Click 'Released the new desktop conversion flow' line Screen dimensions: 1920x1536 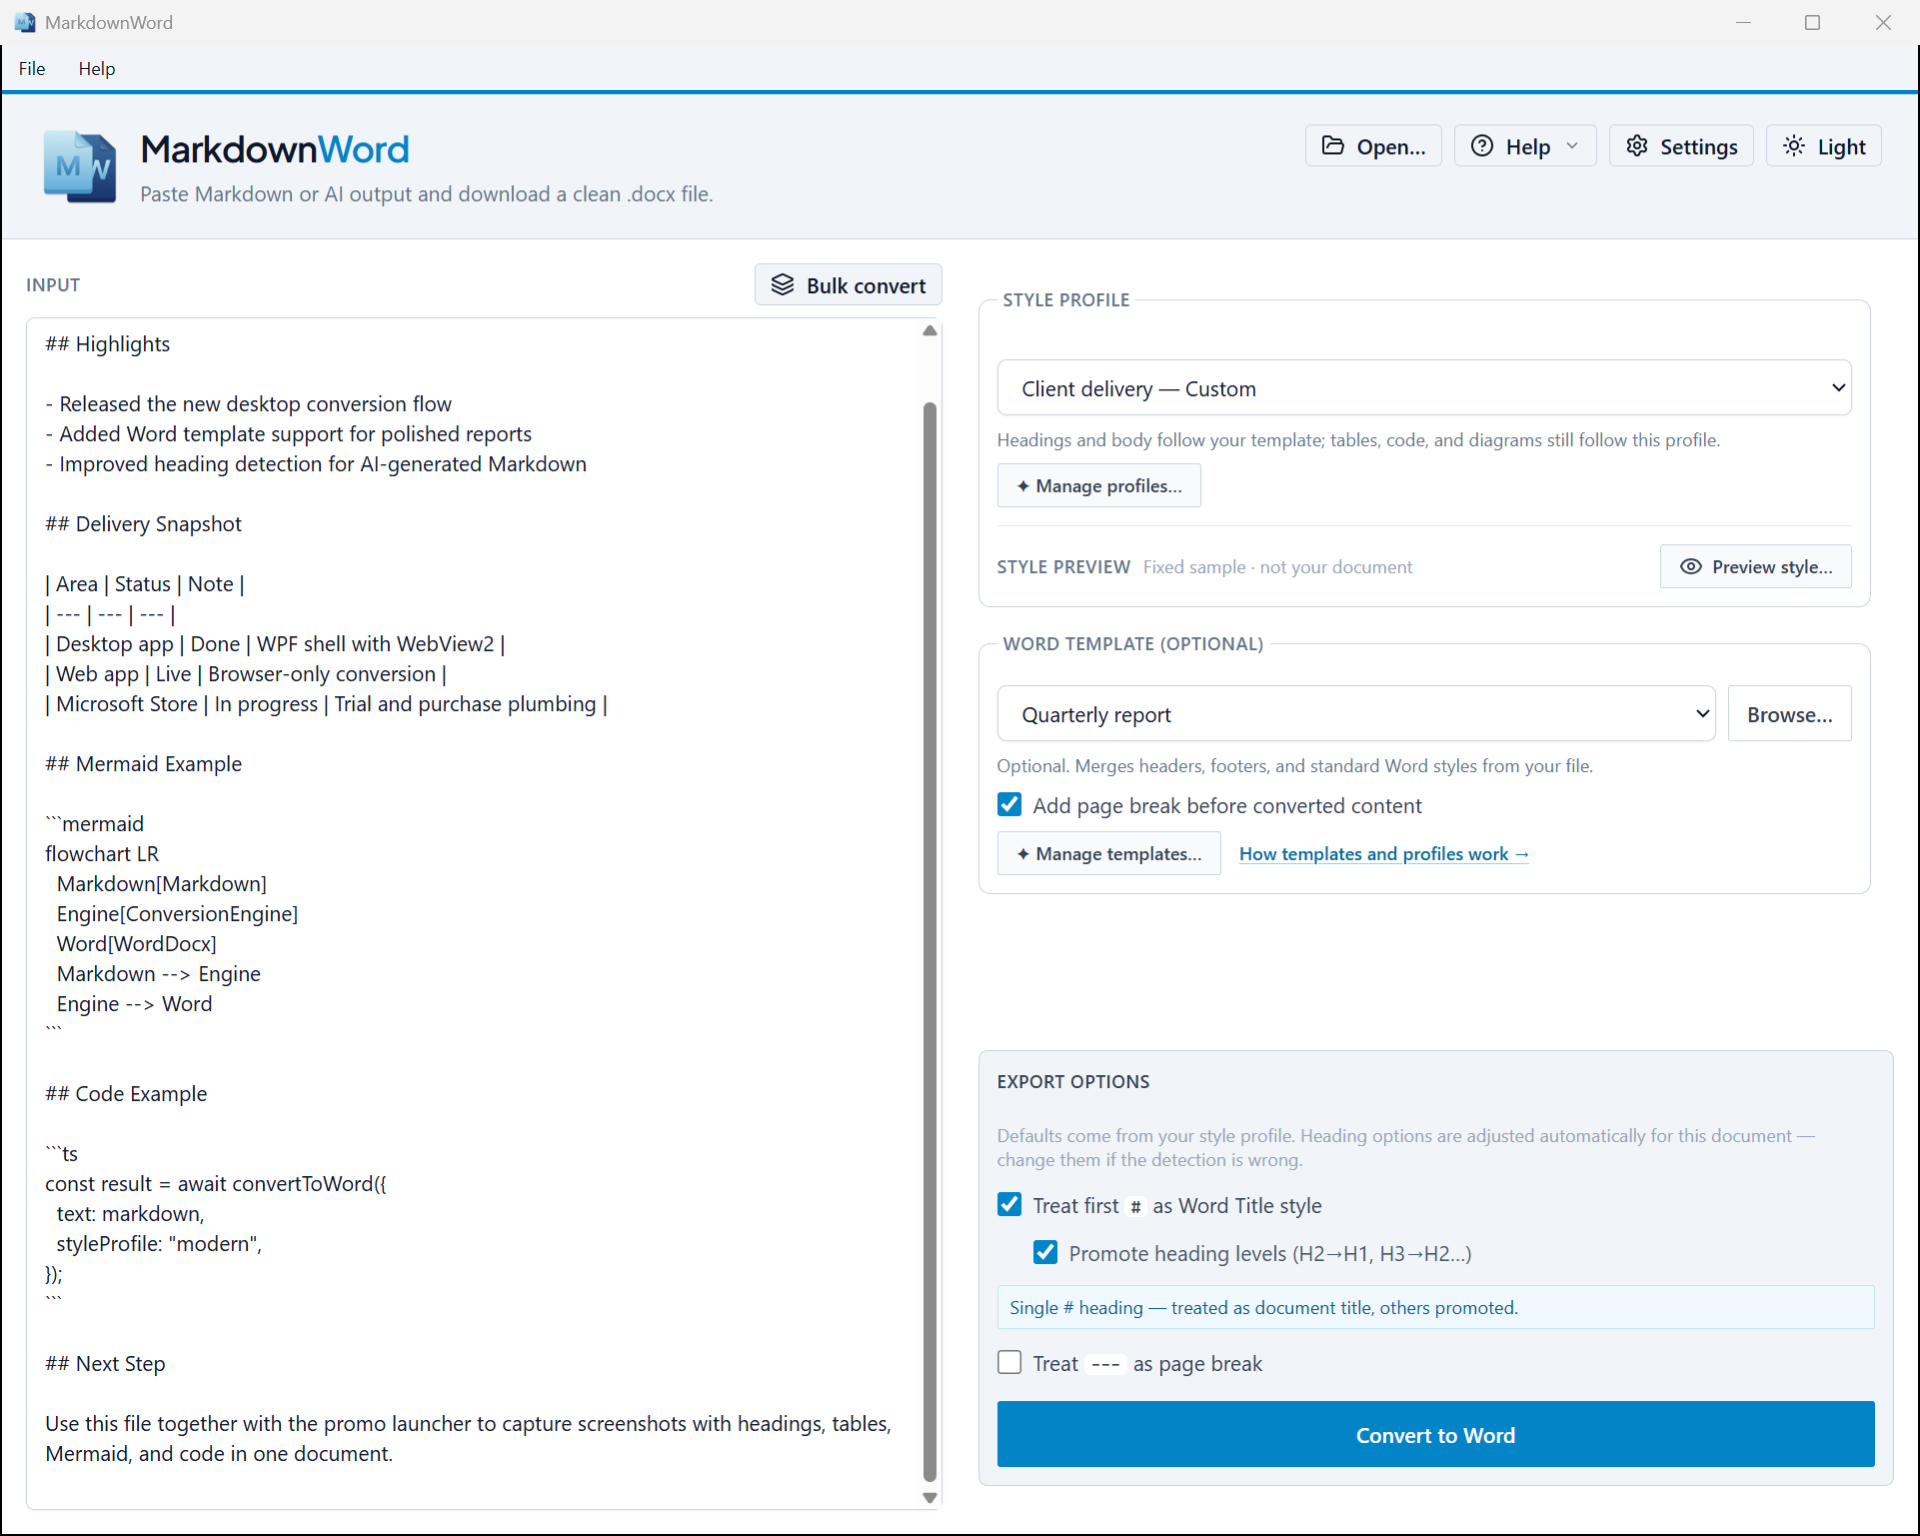click(x=249, y=404)
